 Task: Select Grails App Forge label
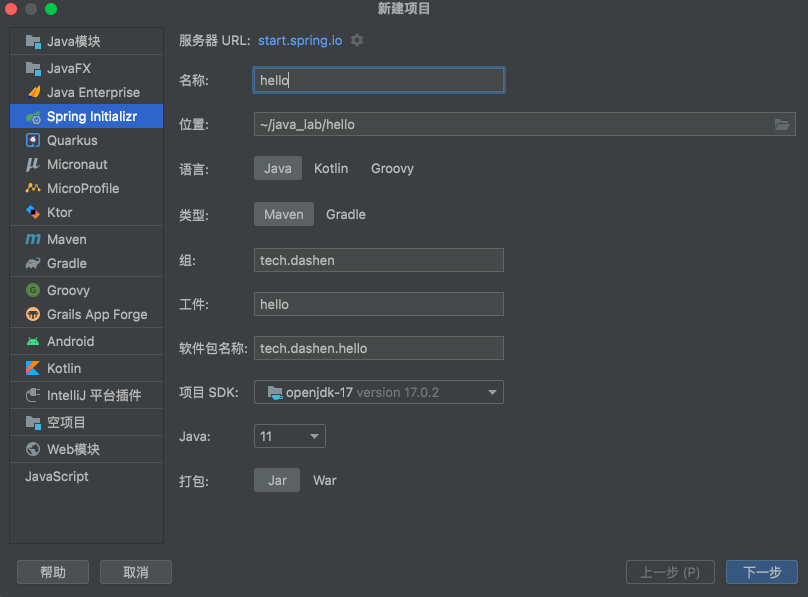click(x=97, y=314)
